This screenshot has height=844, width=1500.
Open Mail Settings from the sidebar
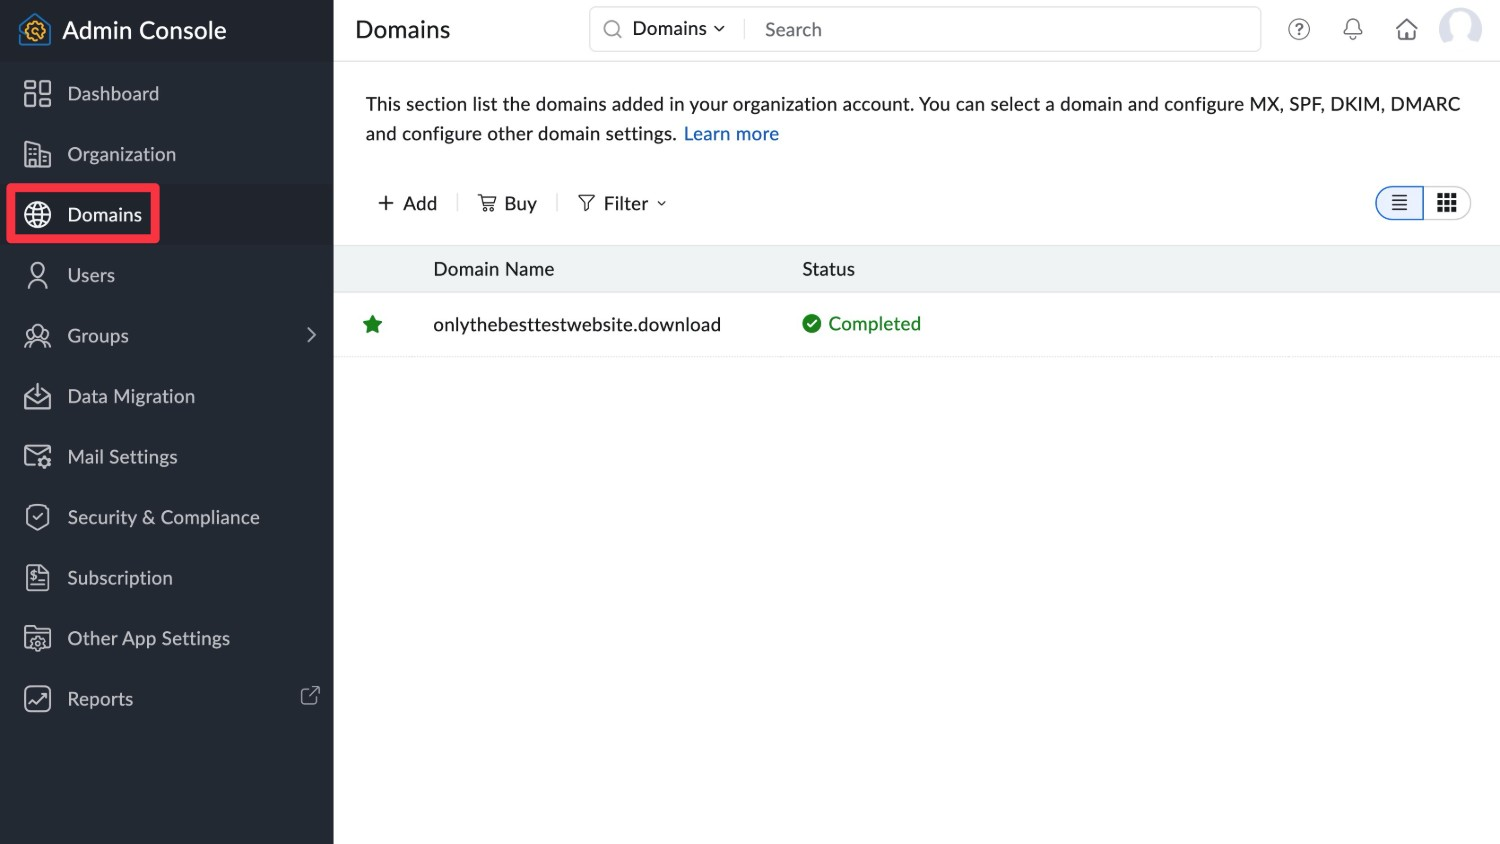(x=122, y=457)
